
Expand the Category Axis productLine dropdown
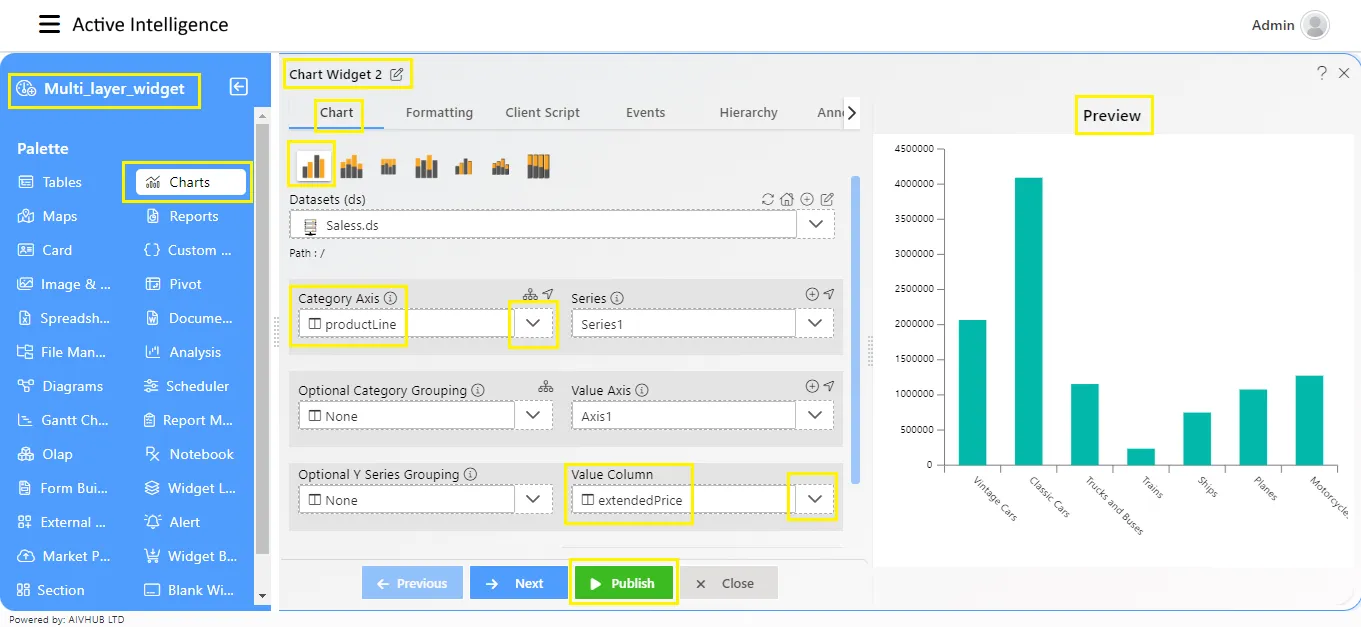point(533,323)
